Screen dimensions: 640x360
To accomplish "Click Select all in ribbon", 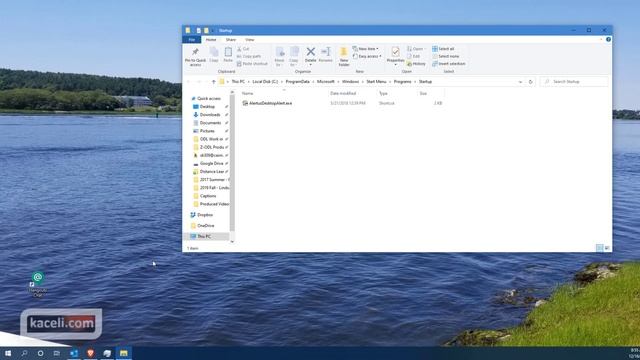I will point(443,49).
